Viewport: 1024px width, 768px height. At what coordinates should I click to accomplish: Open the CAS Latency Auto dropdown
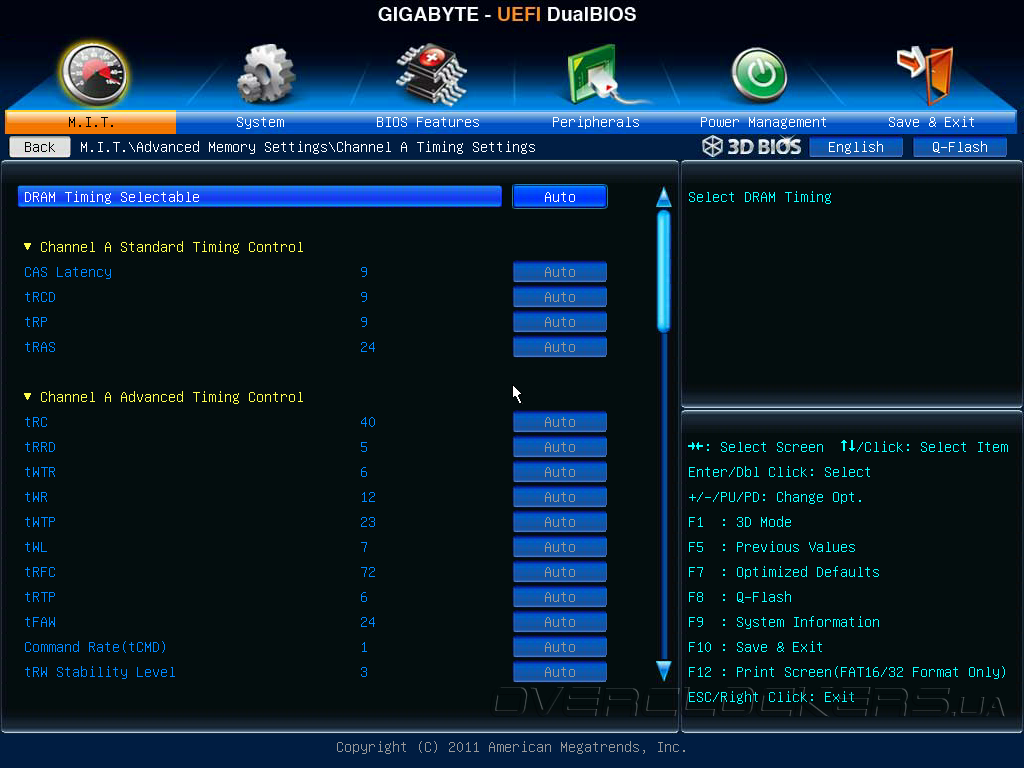click(x=560, y=272)
